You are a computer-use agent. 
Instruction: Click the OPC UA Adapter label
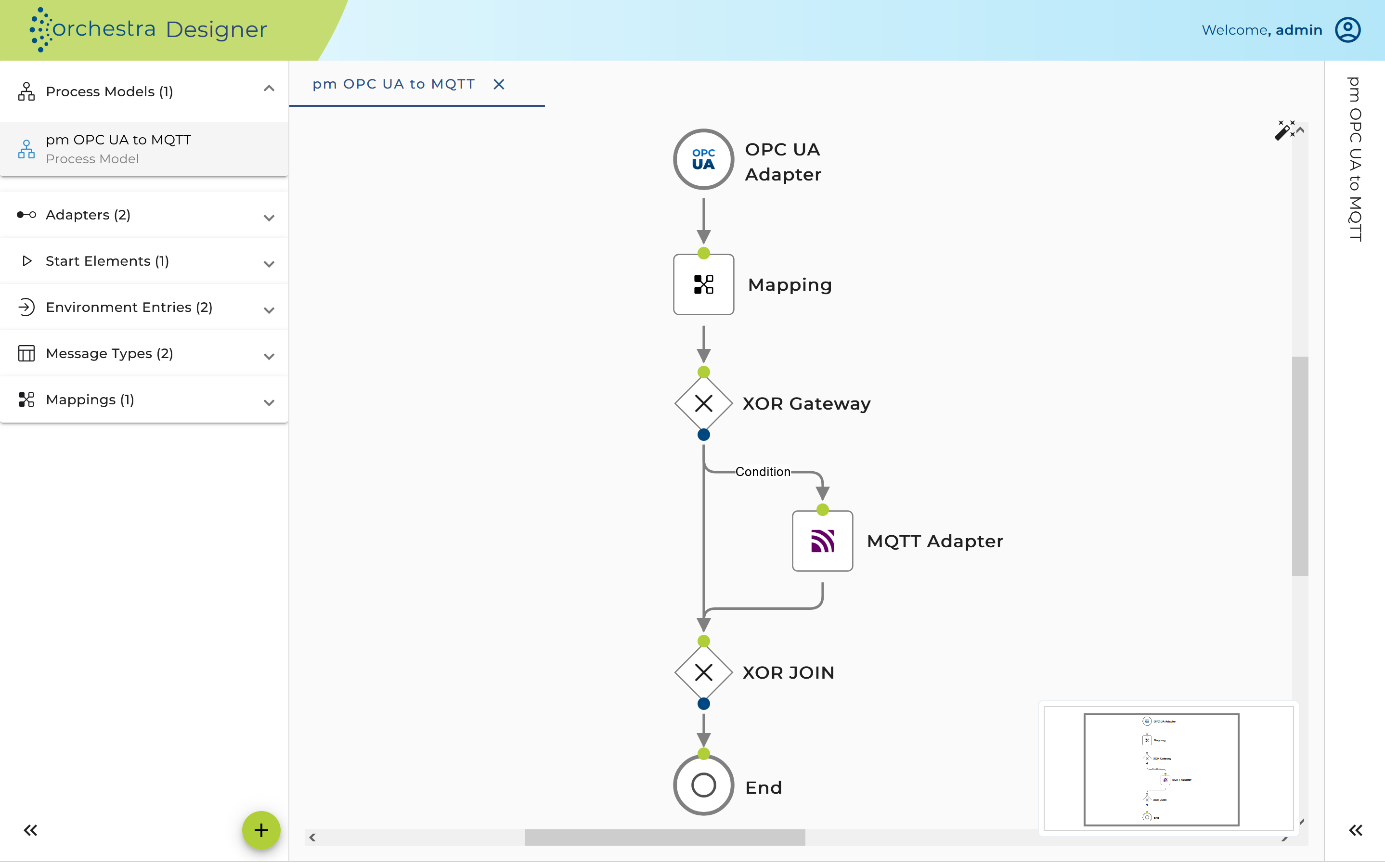tap(783, 162)
